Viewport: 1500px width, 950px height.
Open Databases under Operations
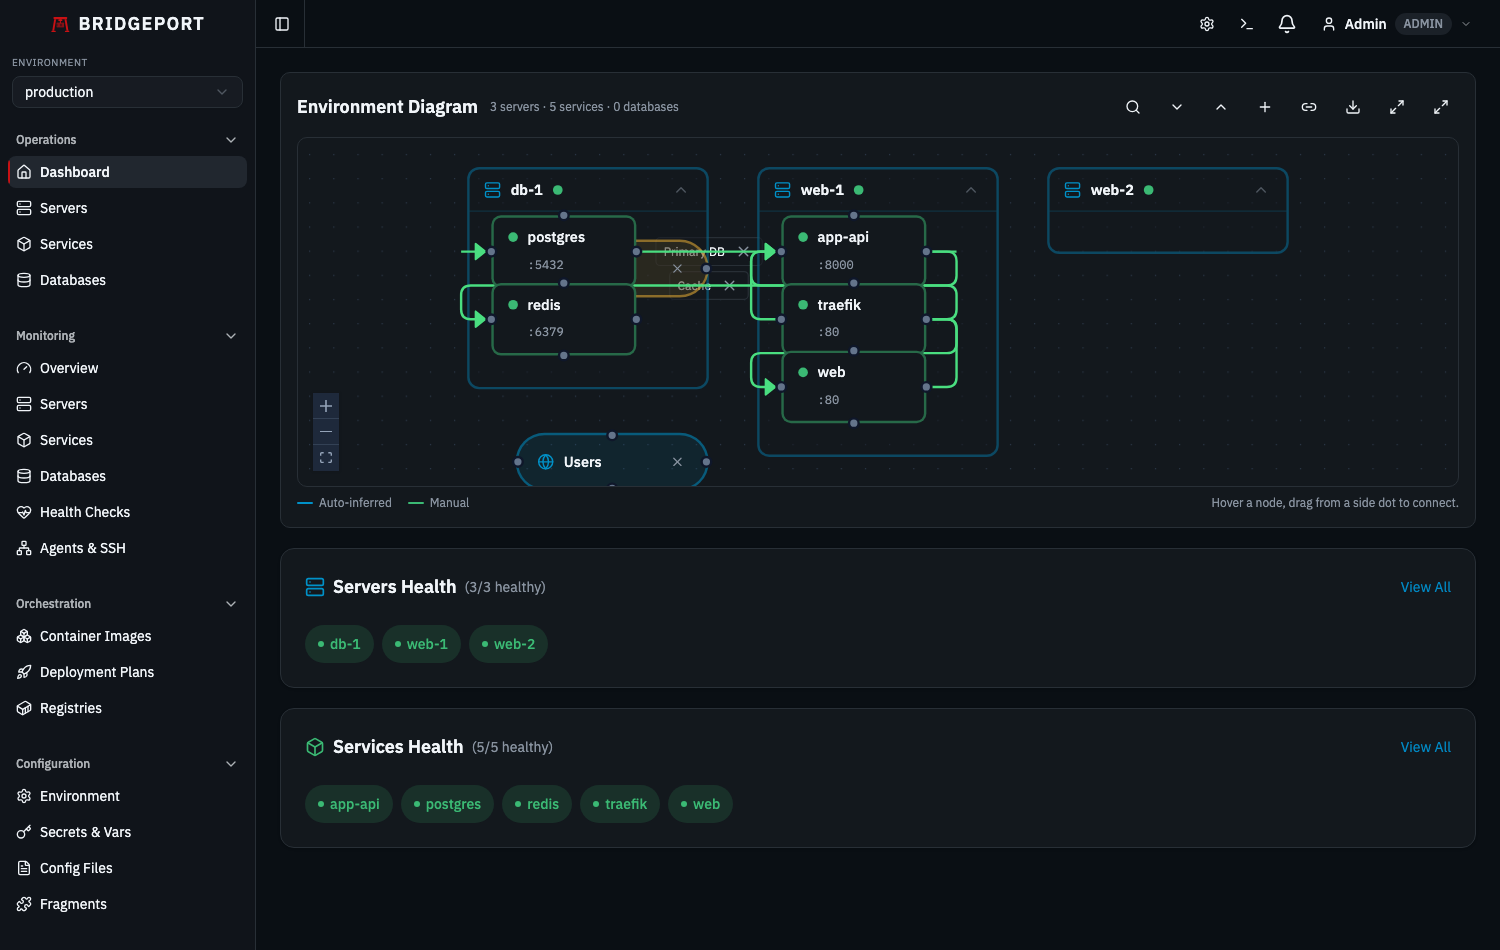tap(127, 280)
